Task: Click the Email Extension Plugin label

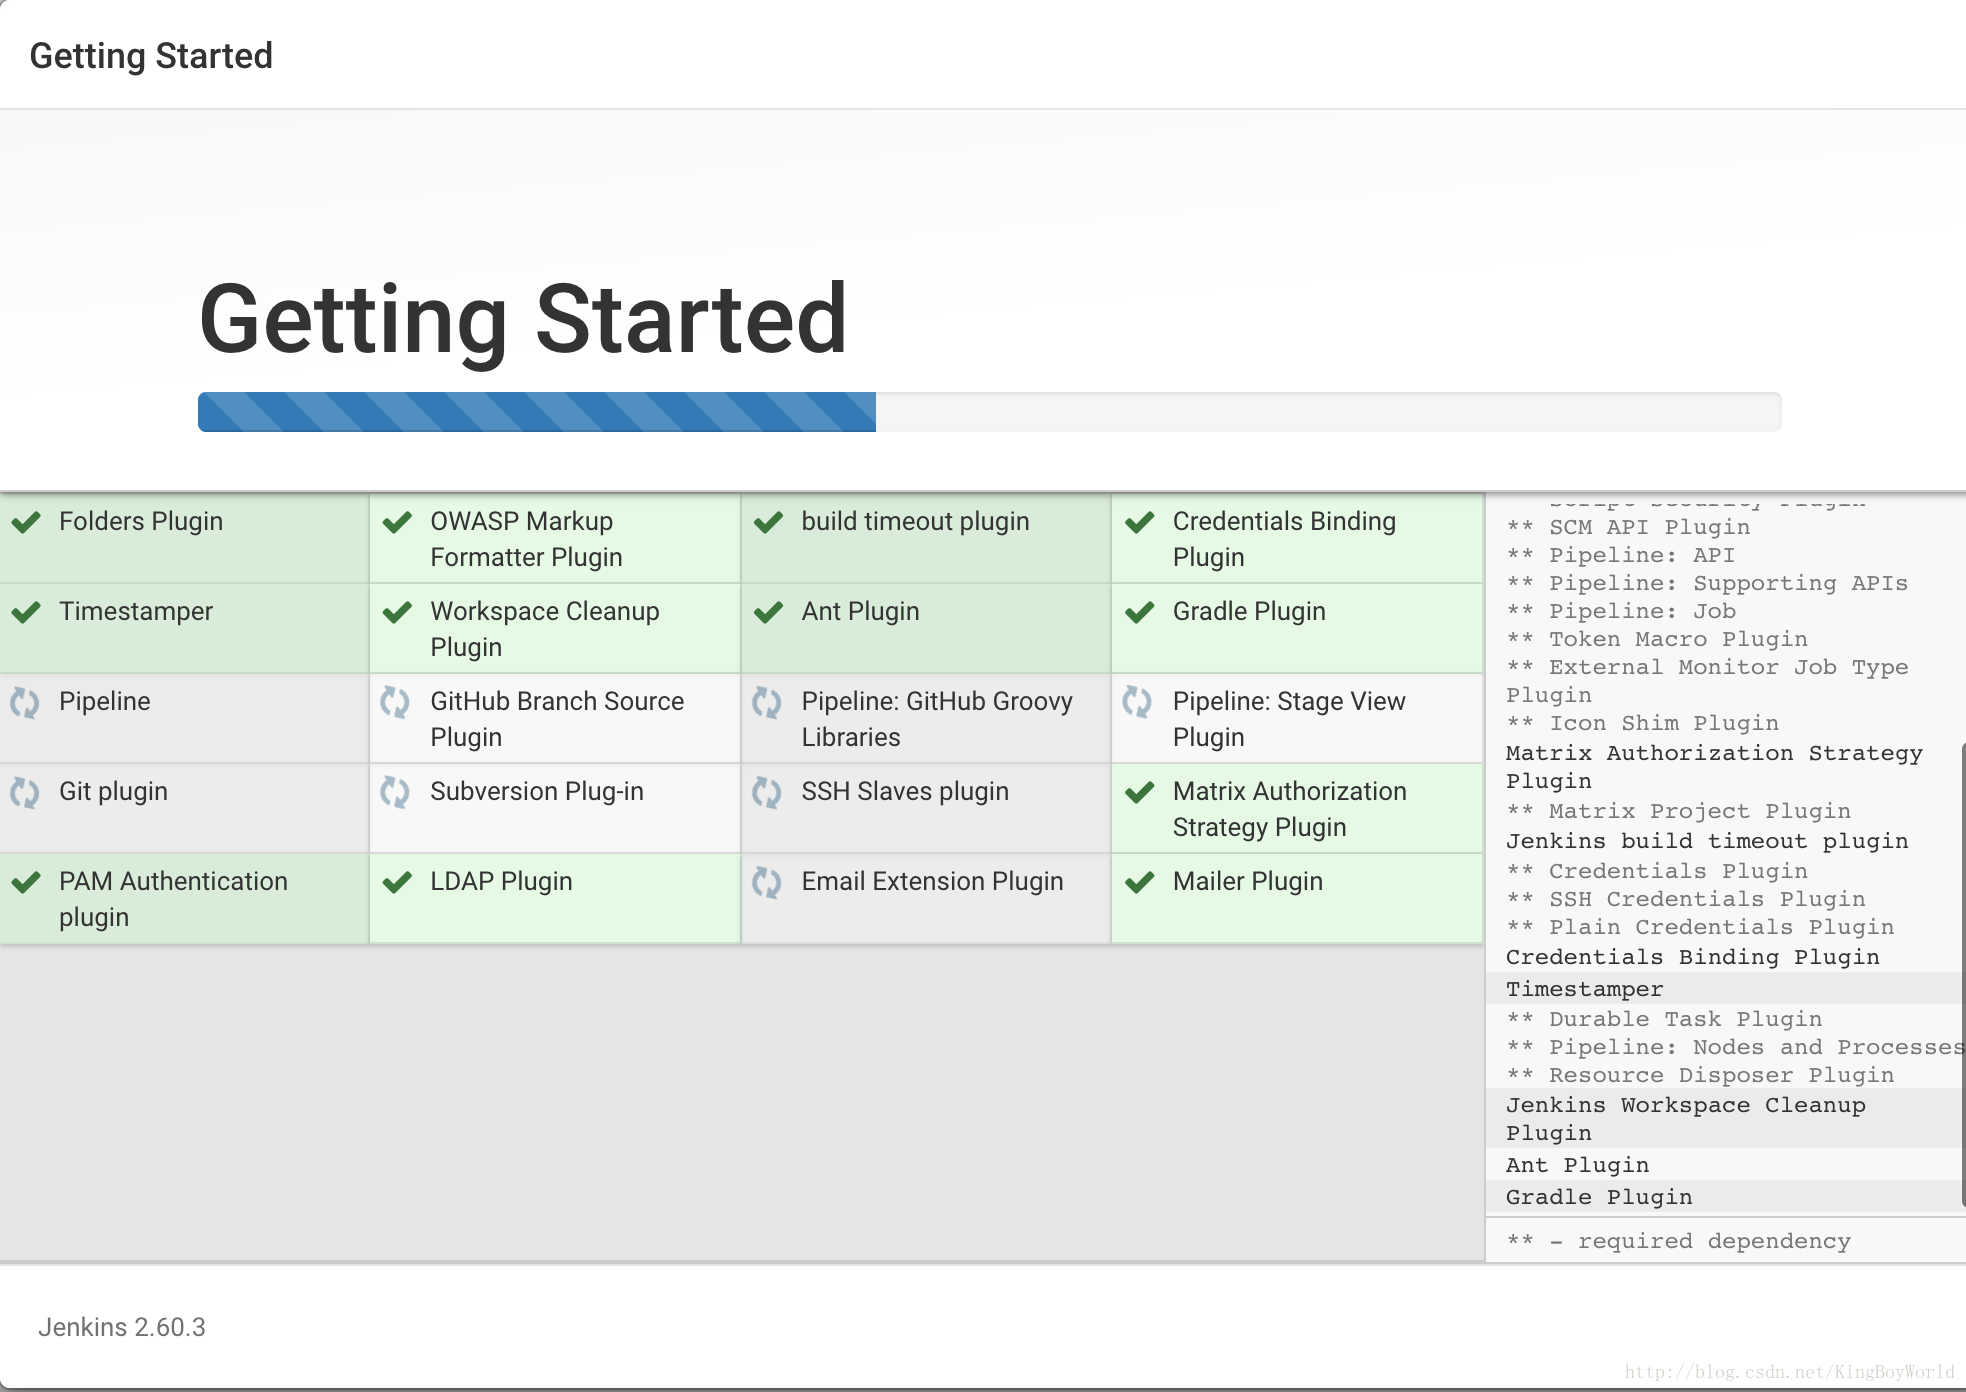Action: [x=932, y=881]
